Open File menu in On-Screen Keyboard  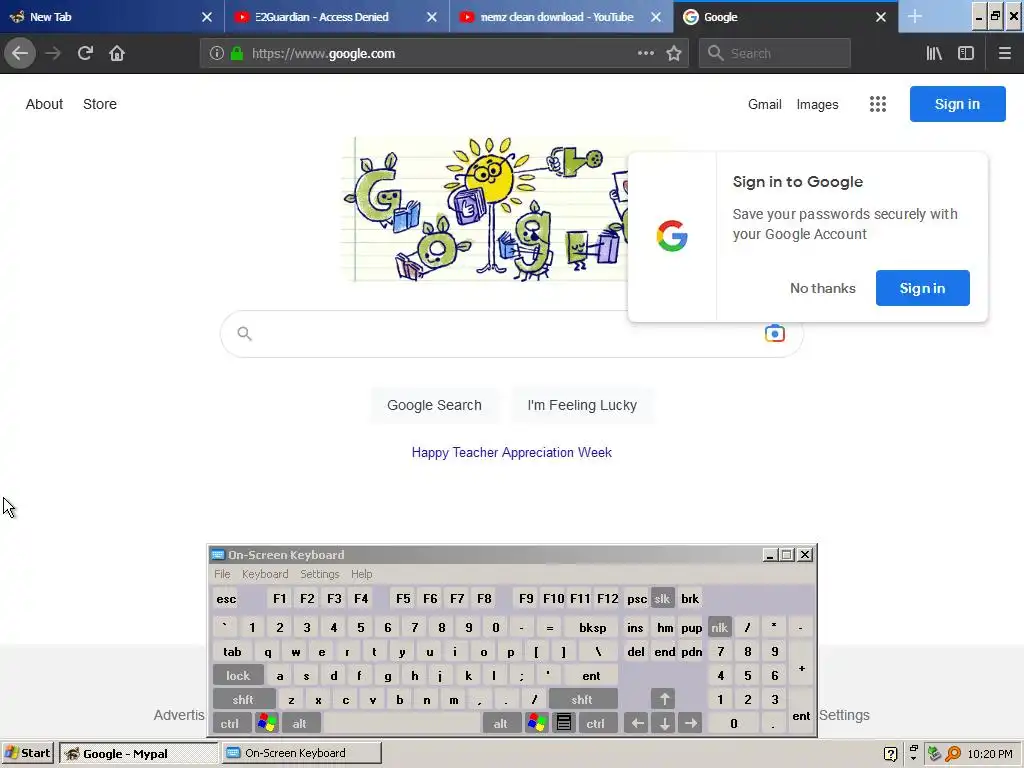tap(222, 574)
